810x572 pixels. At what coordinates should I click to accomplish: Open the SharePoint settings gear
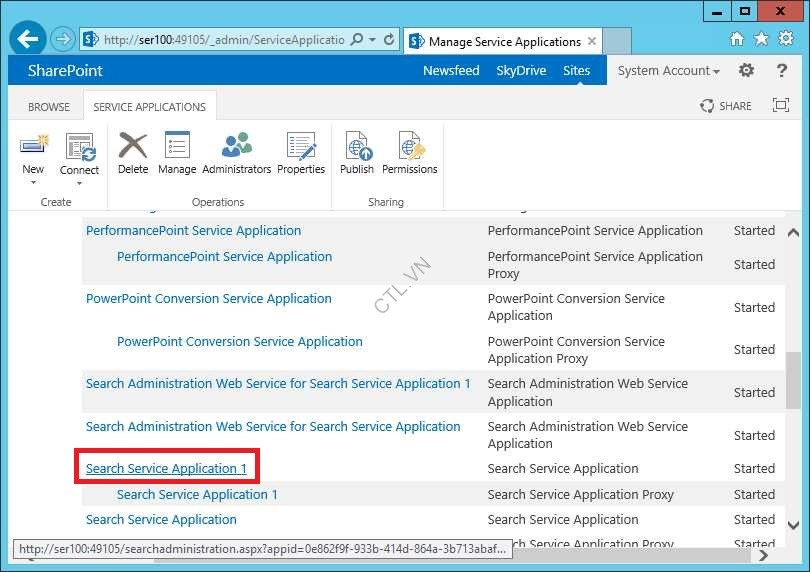point(746,71)
